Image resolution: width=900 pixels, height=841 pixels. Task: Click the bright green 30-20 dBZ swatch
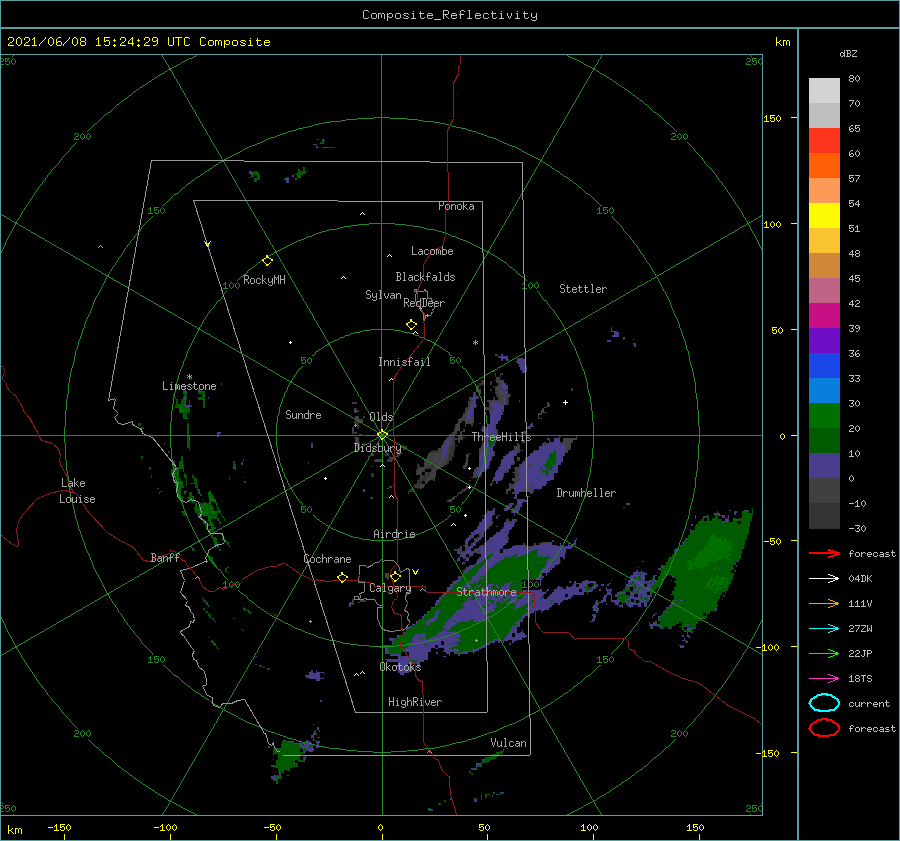point(824,416)
